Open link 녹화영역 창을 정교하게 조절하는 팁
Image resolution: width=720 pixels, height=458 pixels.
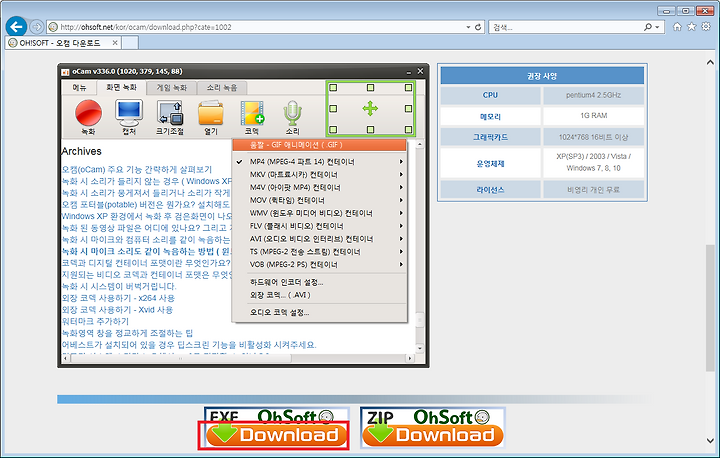pos(127,333)
